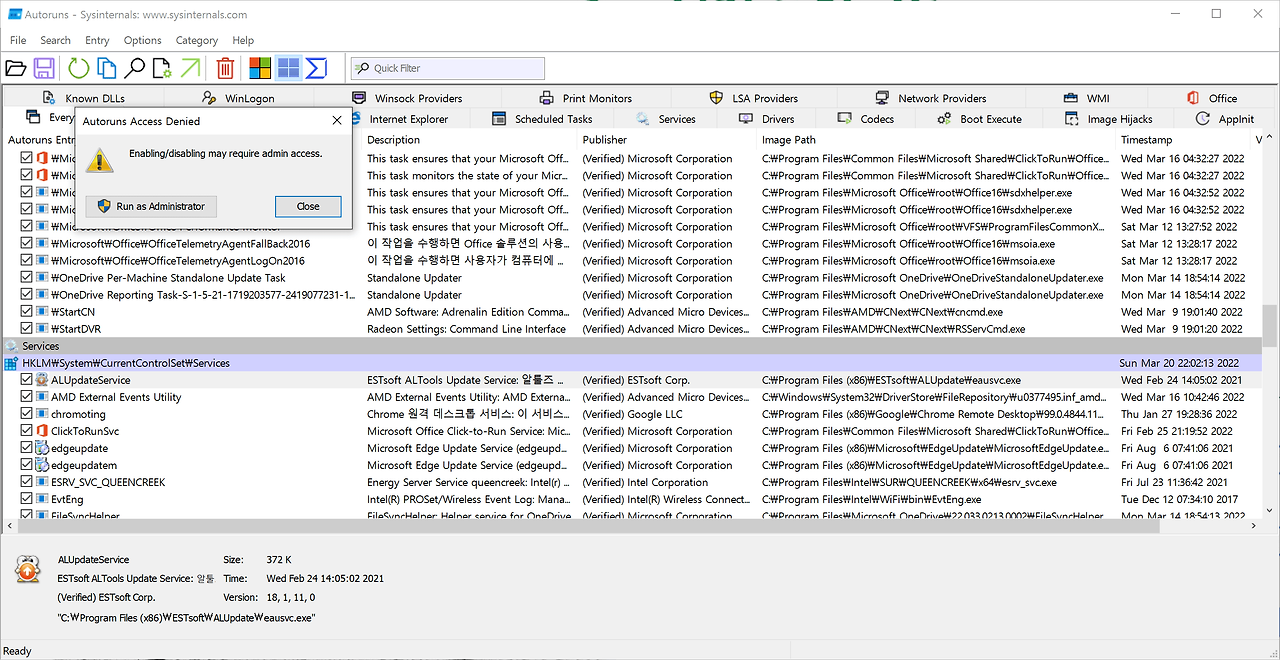Delete the selected entry with trash icon

click(225, 67)
